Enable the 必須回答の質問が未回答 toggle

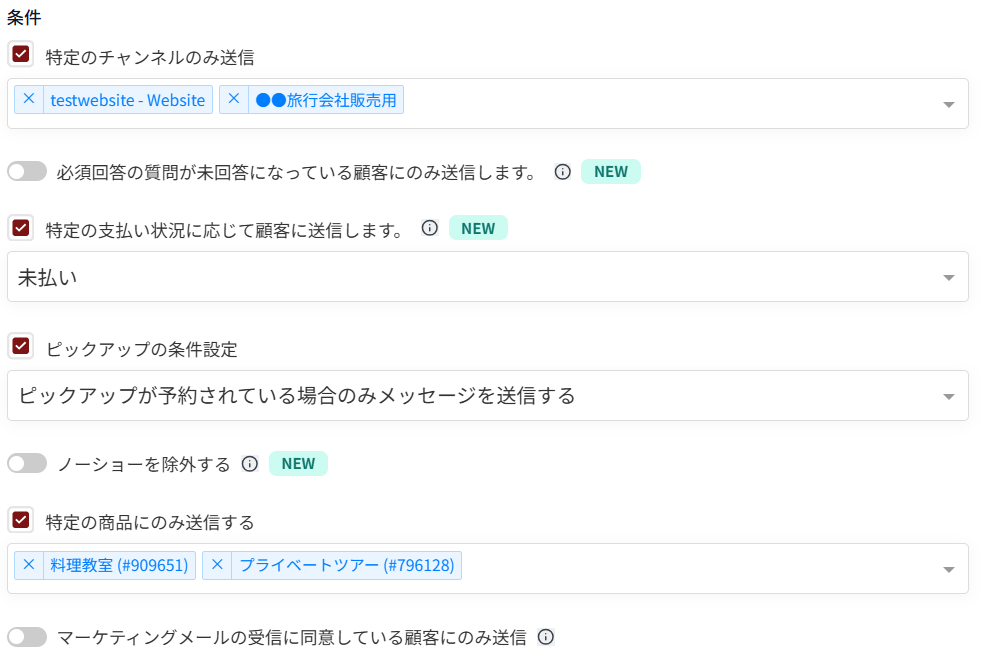click(x=27, y=172)
